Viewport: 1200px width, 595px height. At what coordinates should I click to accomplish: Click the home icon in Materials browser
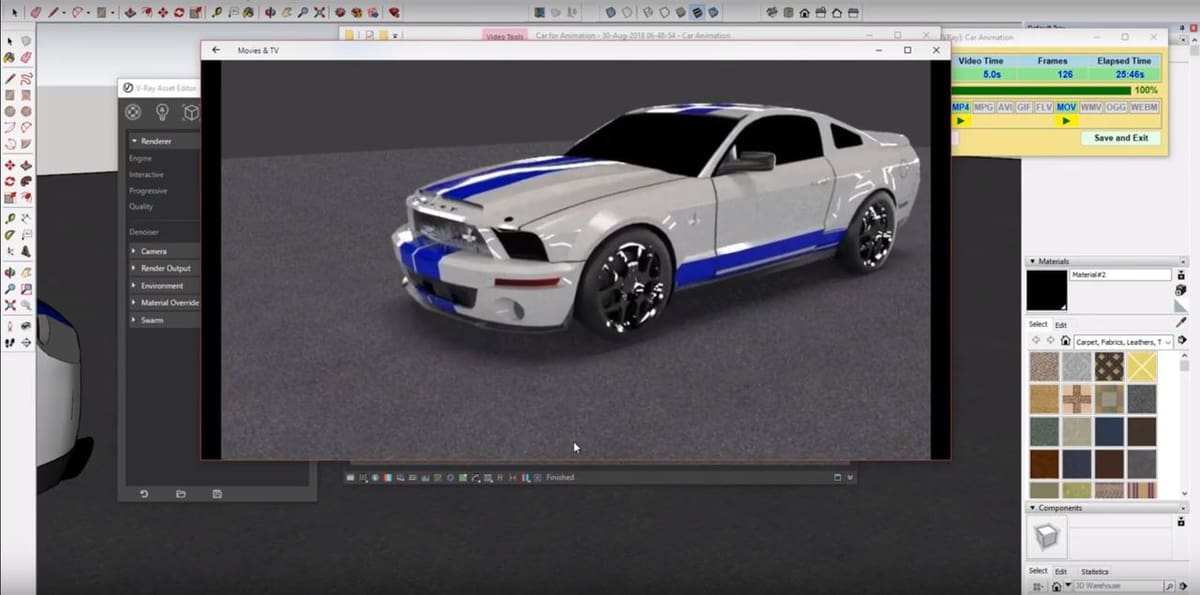pyautogui.click(x=1066, y=341)
